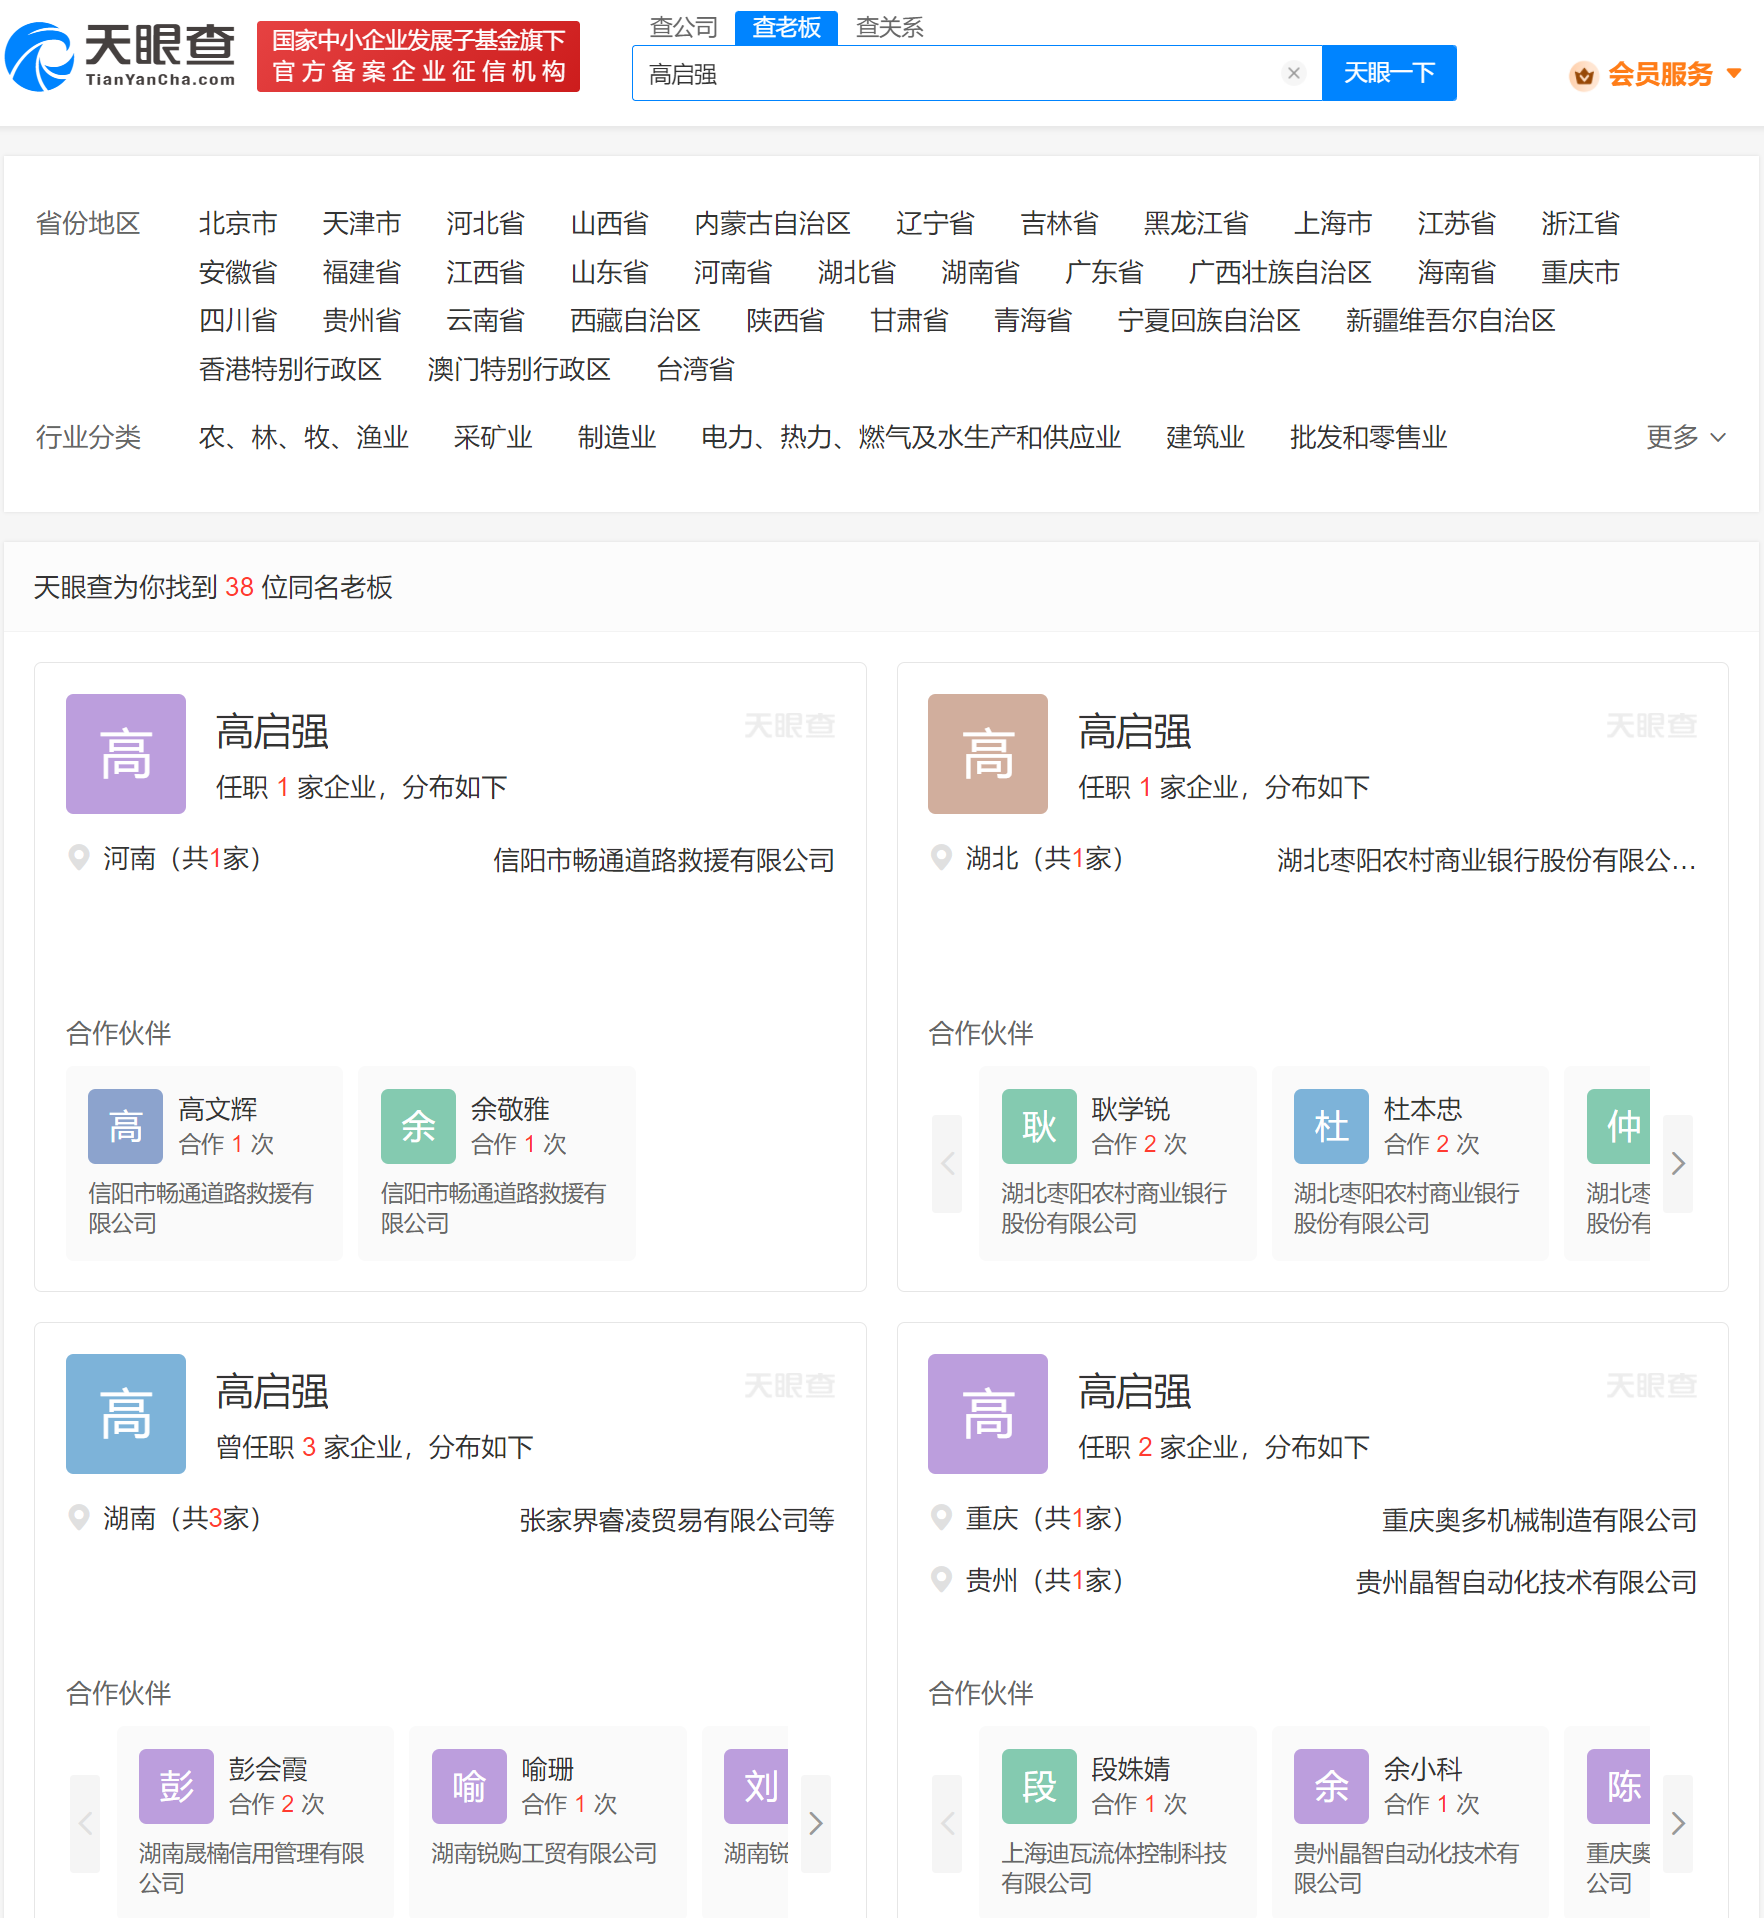Viewport: 1764px width, 1918px height.
Task: Click the Tianyancha logo icon
Action: [x=40, y=55]
